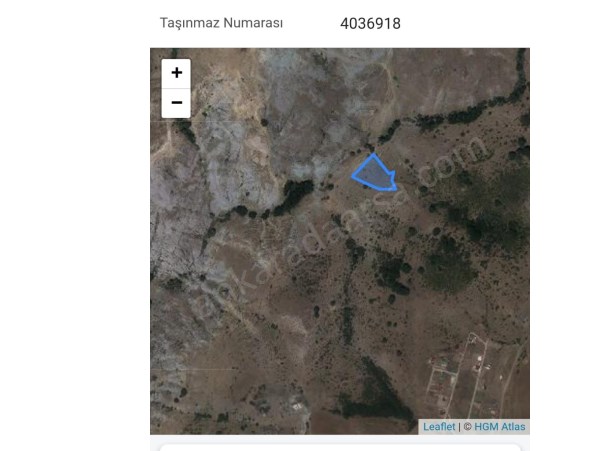Screen dimensions: 601x451
Task: Zoom in the map with the plus button
Action: tap(176, 74)
